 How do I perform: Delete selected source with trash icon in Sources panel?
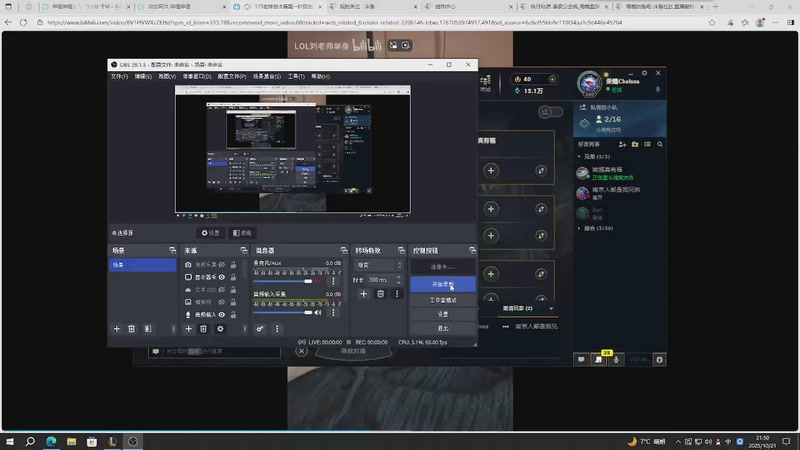[204, 329]
